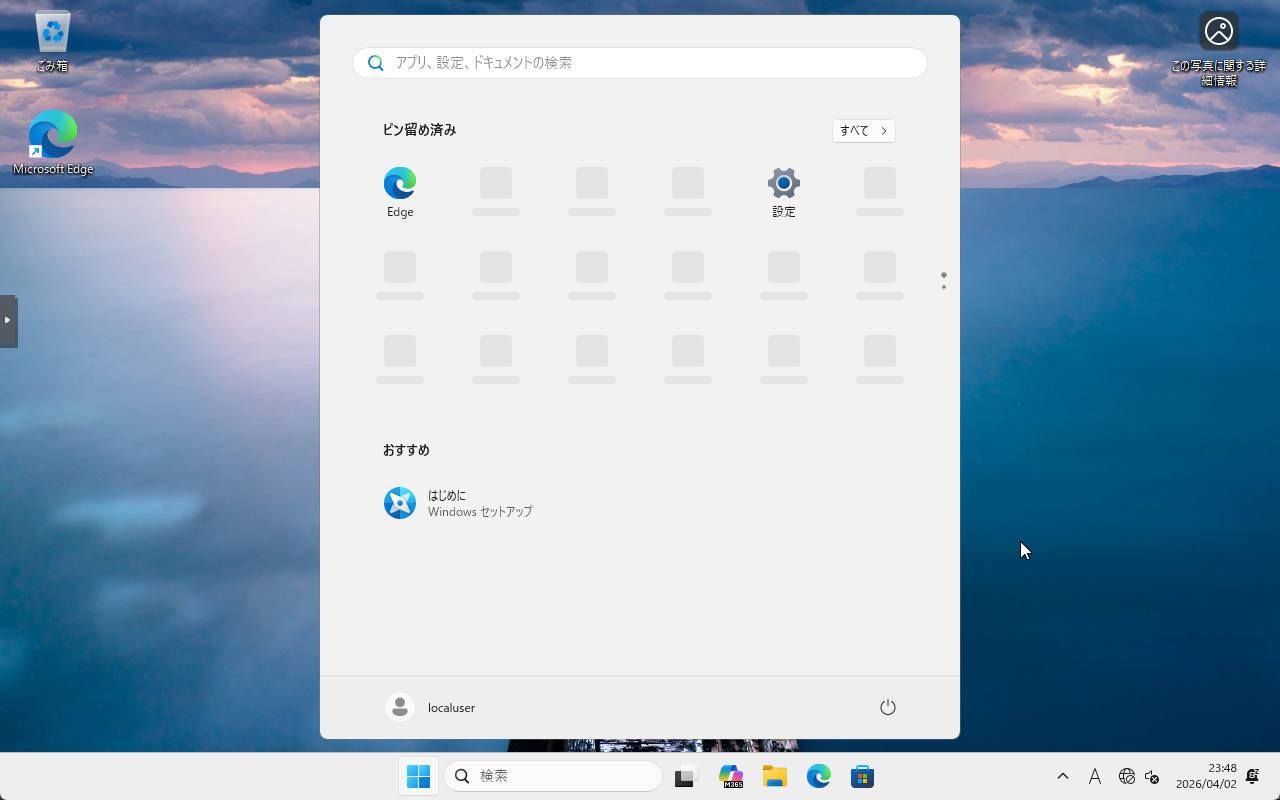Select the localuser account avatar
The image size is (1280, 800).
pos(399,707)
